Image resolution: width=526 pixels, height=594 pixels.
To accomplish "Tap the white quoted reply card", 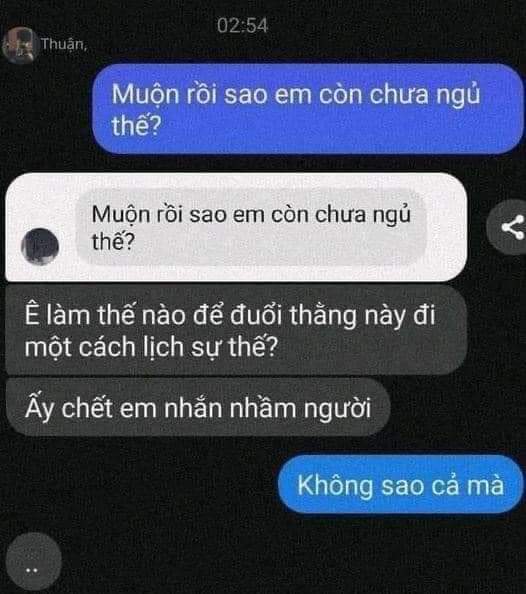I will pos(236,227).
